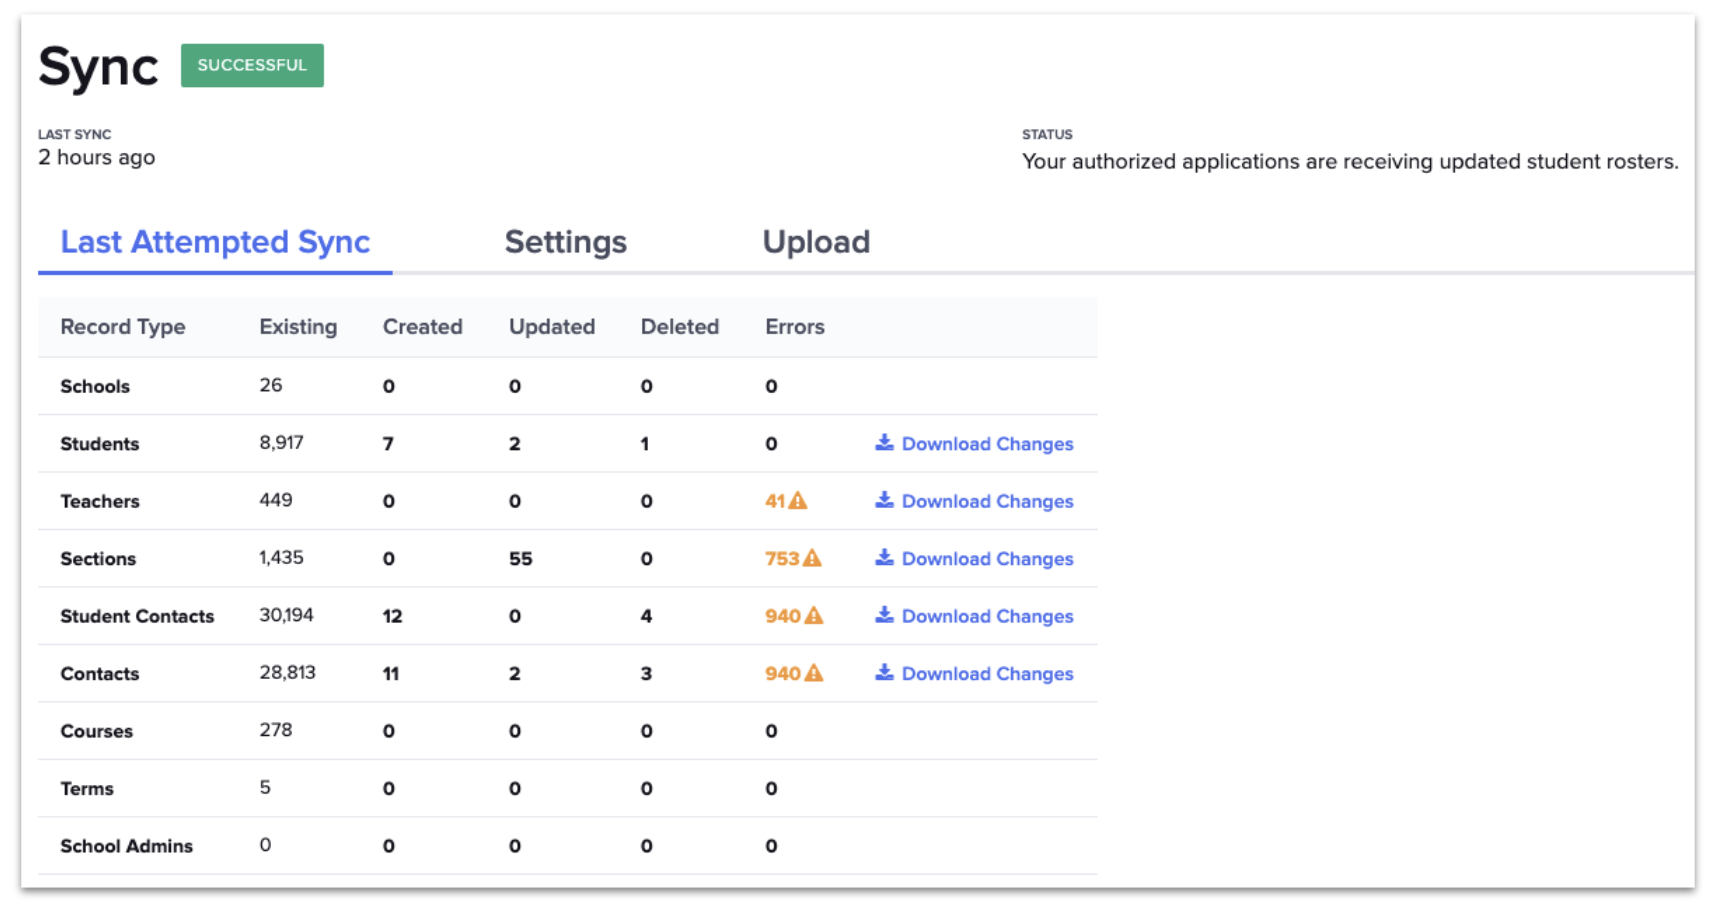Viewport: 1716px width, 912px height.
Task: Click Download Changes for Contacts records
Action: coord(987,673)
